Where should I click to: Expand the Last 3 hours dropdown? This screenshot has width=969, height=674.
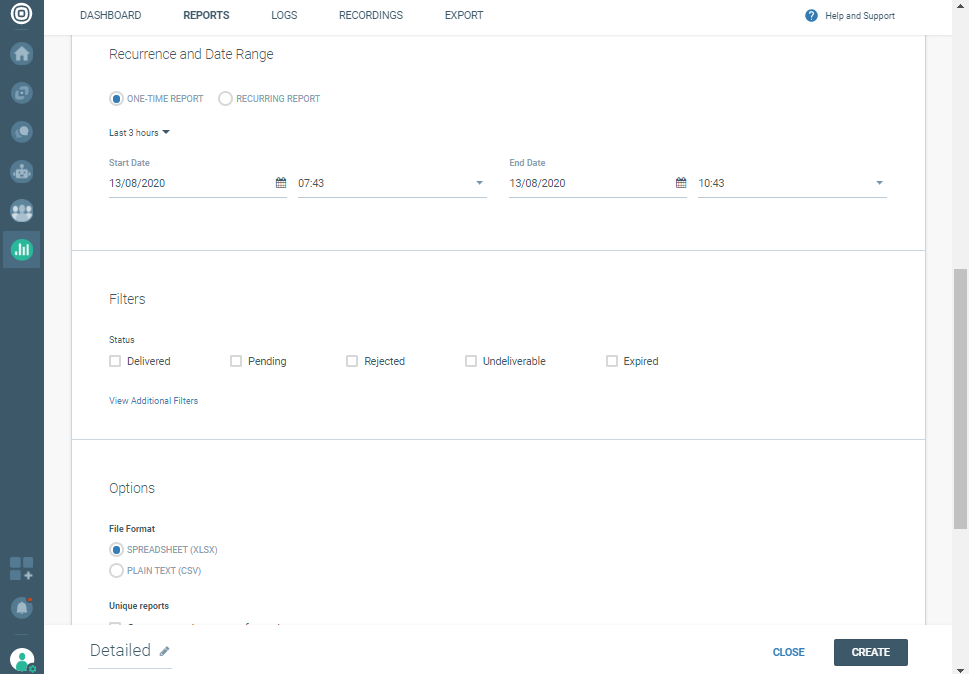pyautogui.click(x=140, y=133)
